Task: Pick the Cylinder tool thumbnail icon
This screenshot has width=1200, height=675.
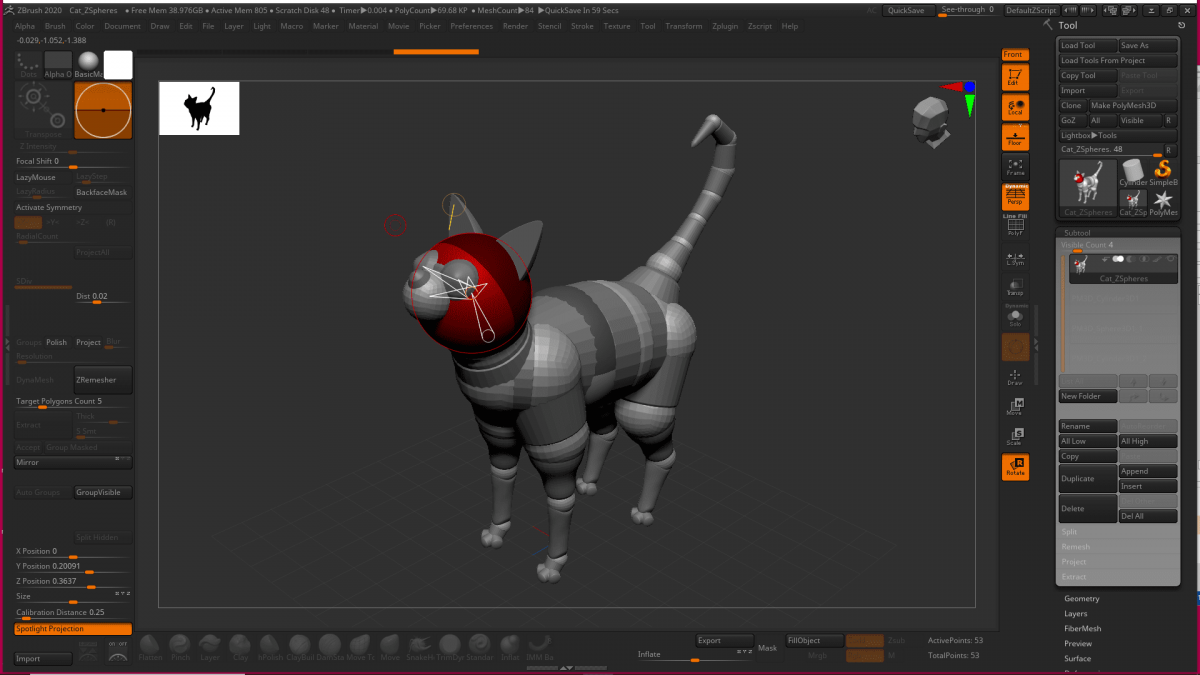Action: tap(1133, 172)
